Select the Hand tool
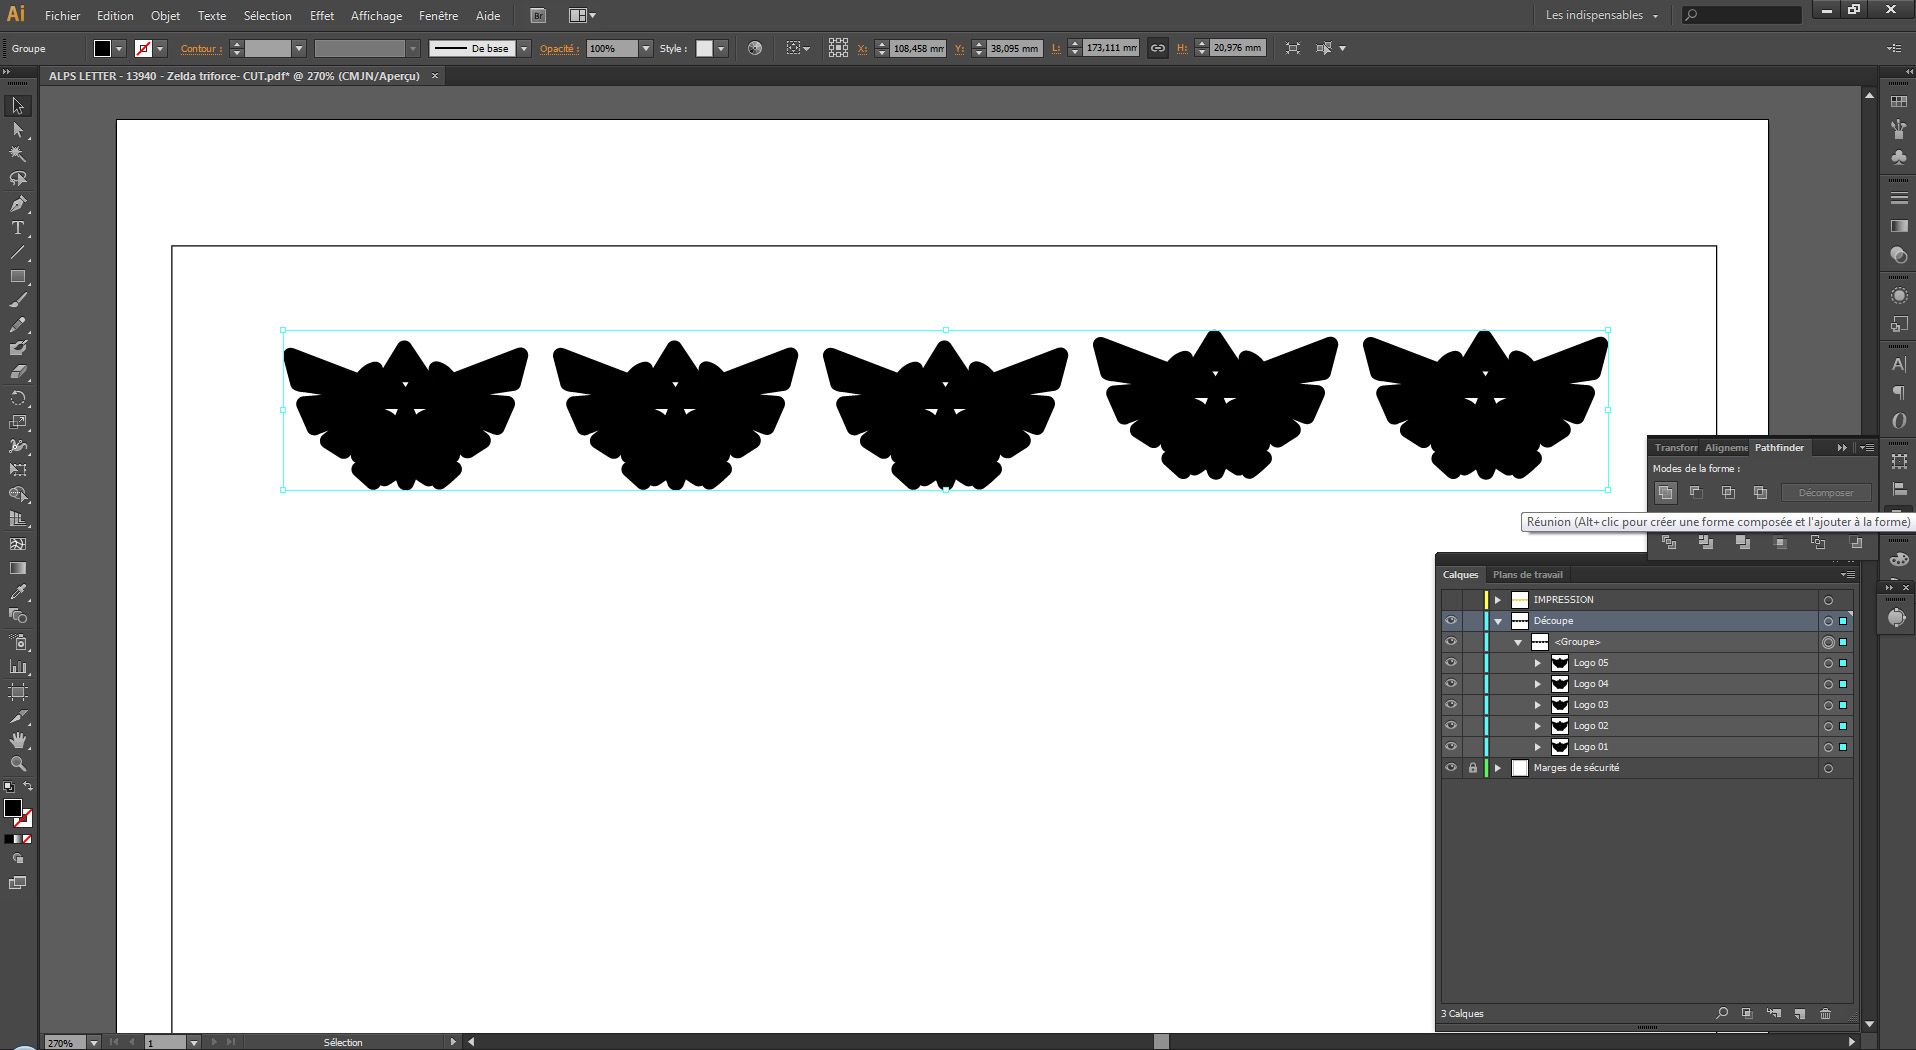 click(x=18, y=740)
